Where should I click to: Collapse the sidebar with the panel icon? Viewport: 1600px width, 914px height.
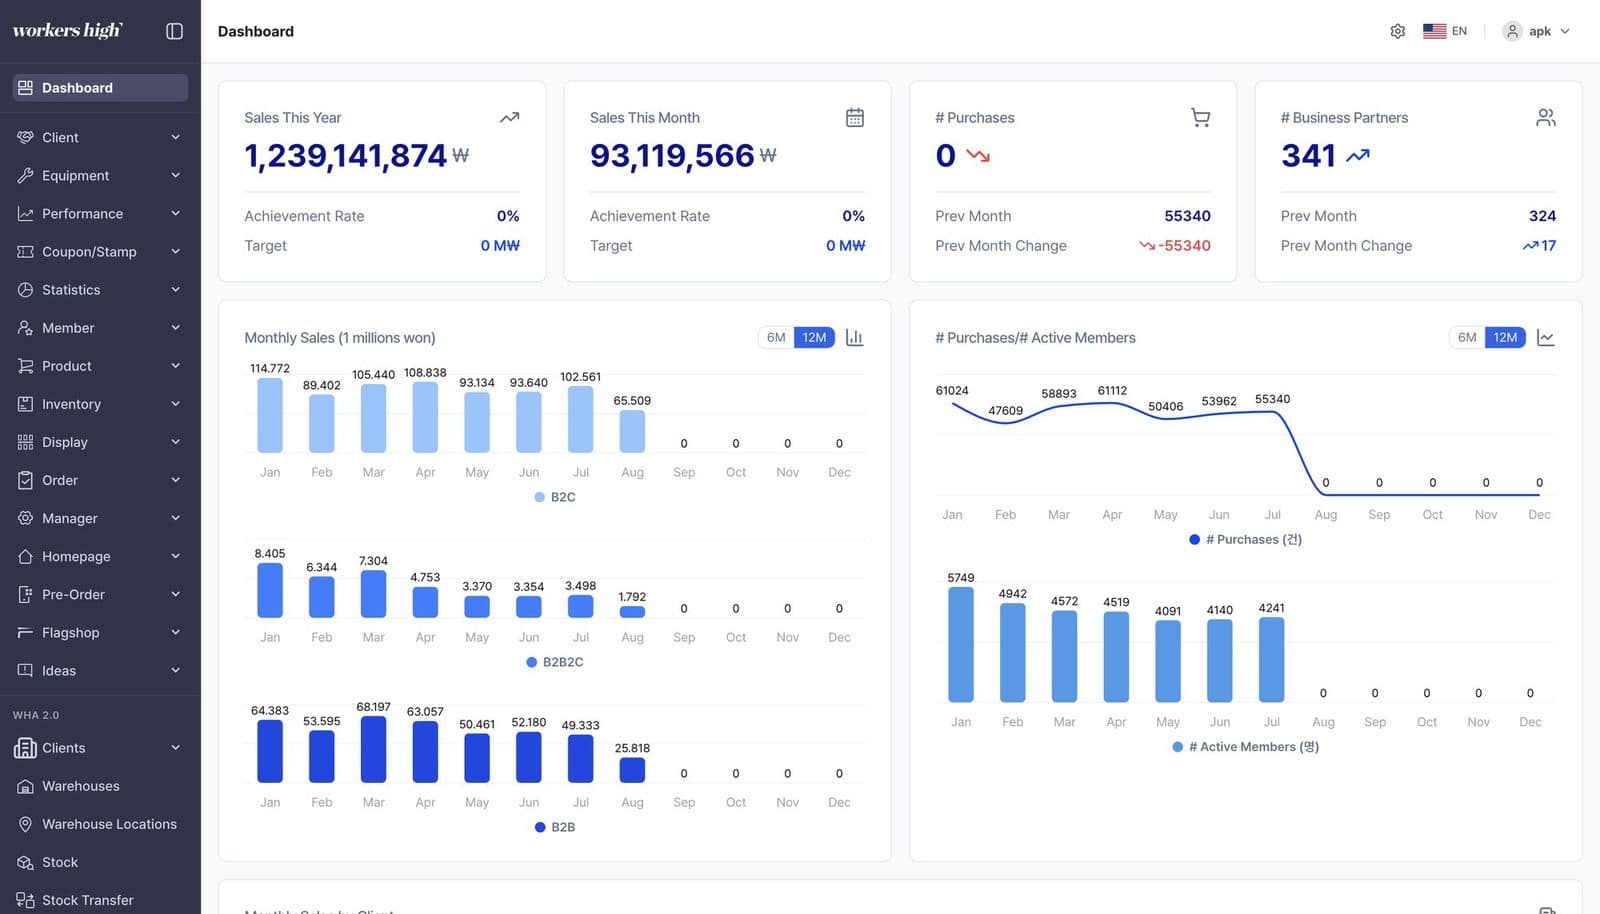pyautogui.click(x=174, y=31)
